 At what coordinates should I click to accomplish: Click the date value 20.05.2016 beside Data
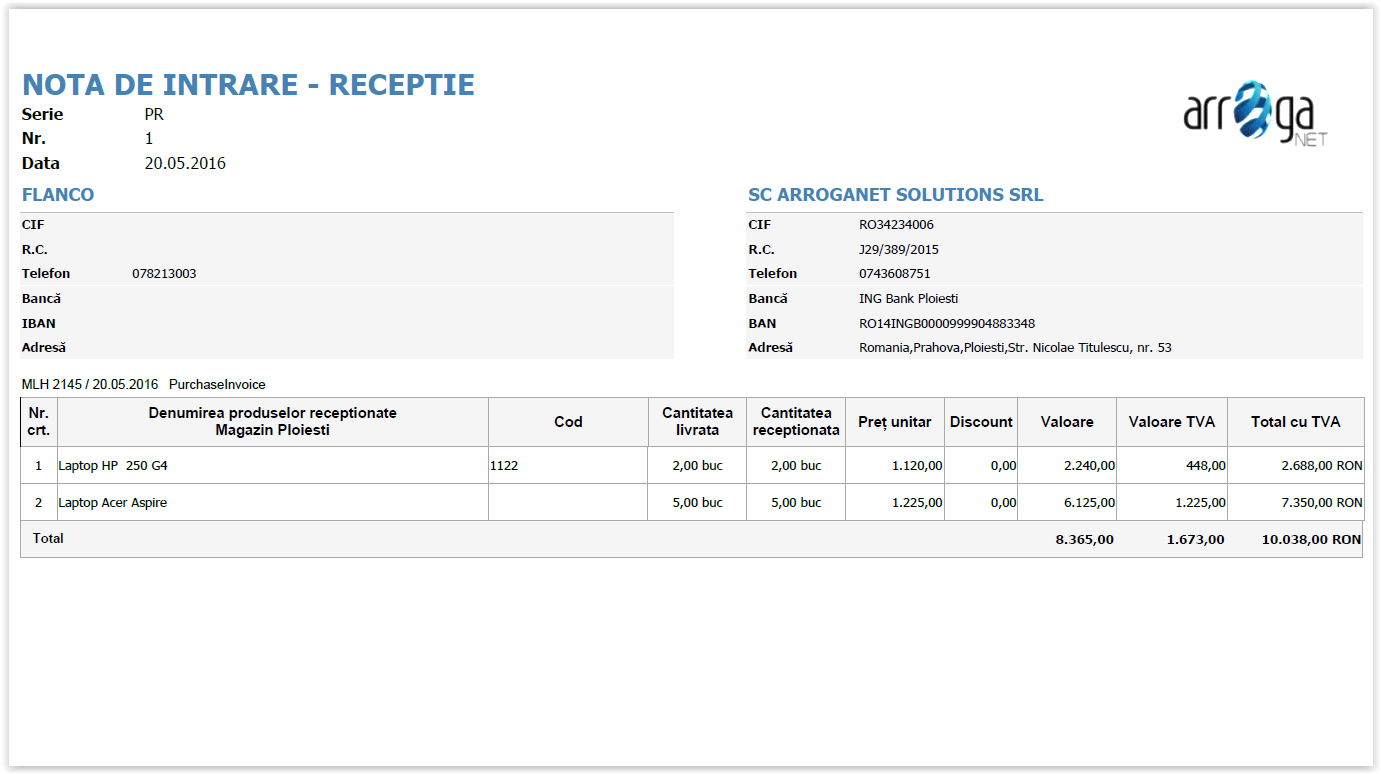(185, 163)
